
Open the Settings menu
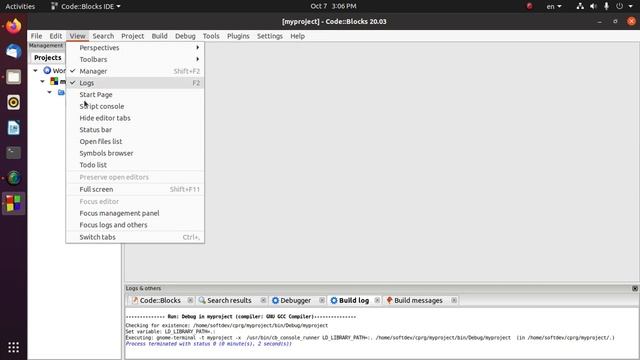pyautogui.click(x=270, y=36)
